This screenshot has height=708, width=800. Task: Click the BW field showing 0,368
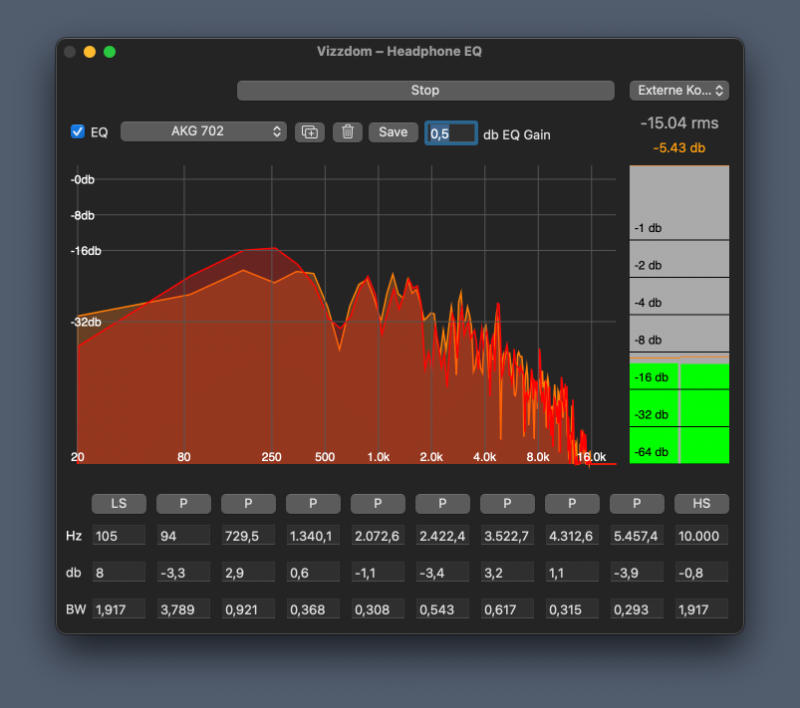pos(313,609)
